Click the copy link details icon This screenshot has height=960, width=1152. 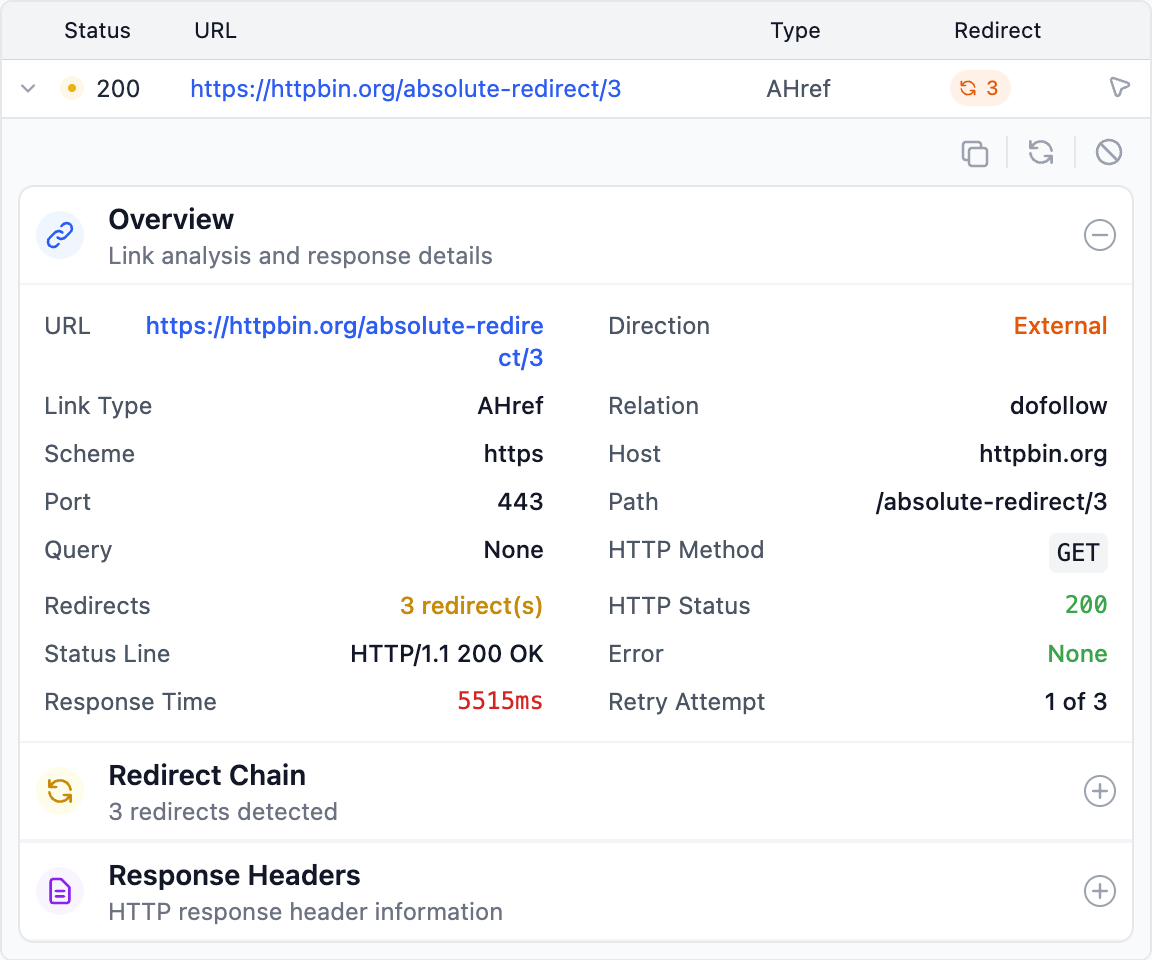point(974,153)
